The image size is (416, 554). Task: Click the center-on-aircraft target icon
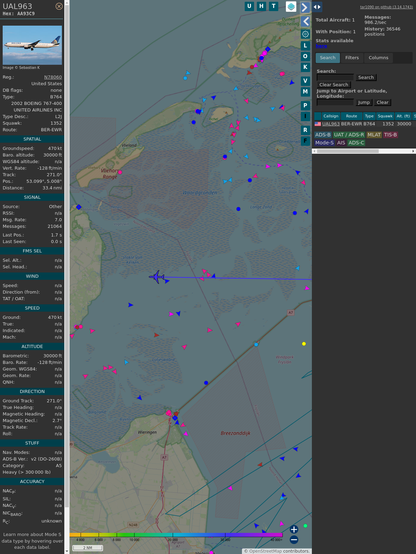[305, 34]
